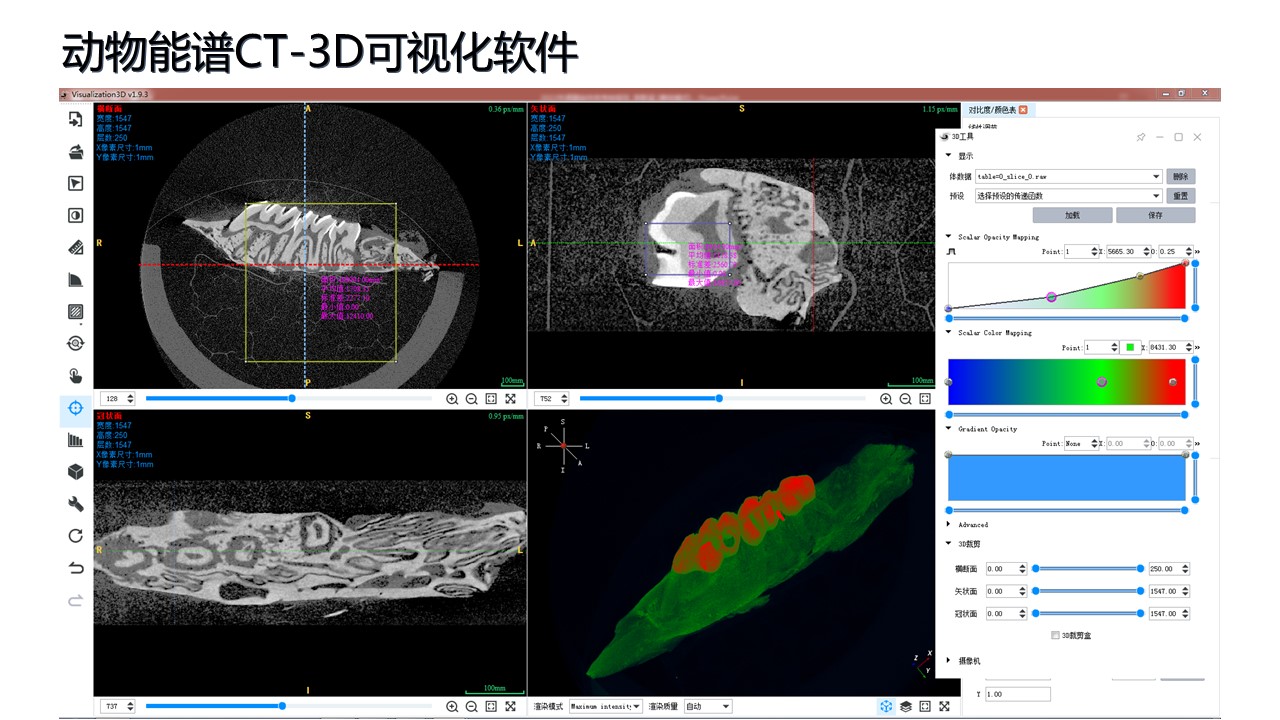Click the 加载 load button
The width and height of the screenshot is (1280, 720).
1072,215
